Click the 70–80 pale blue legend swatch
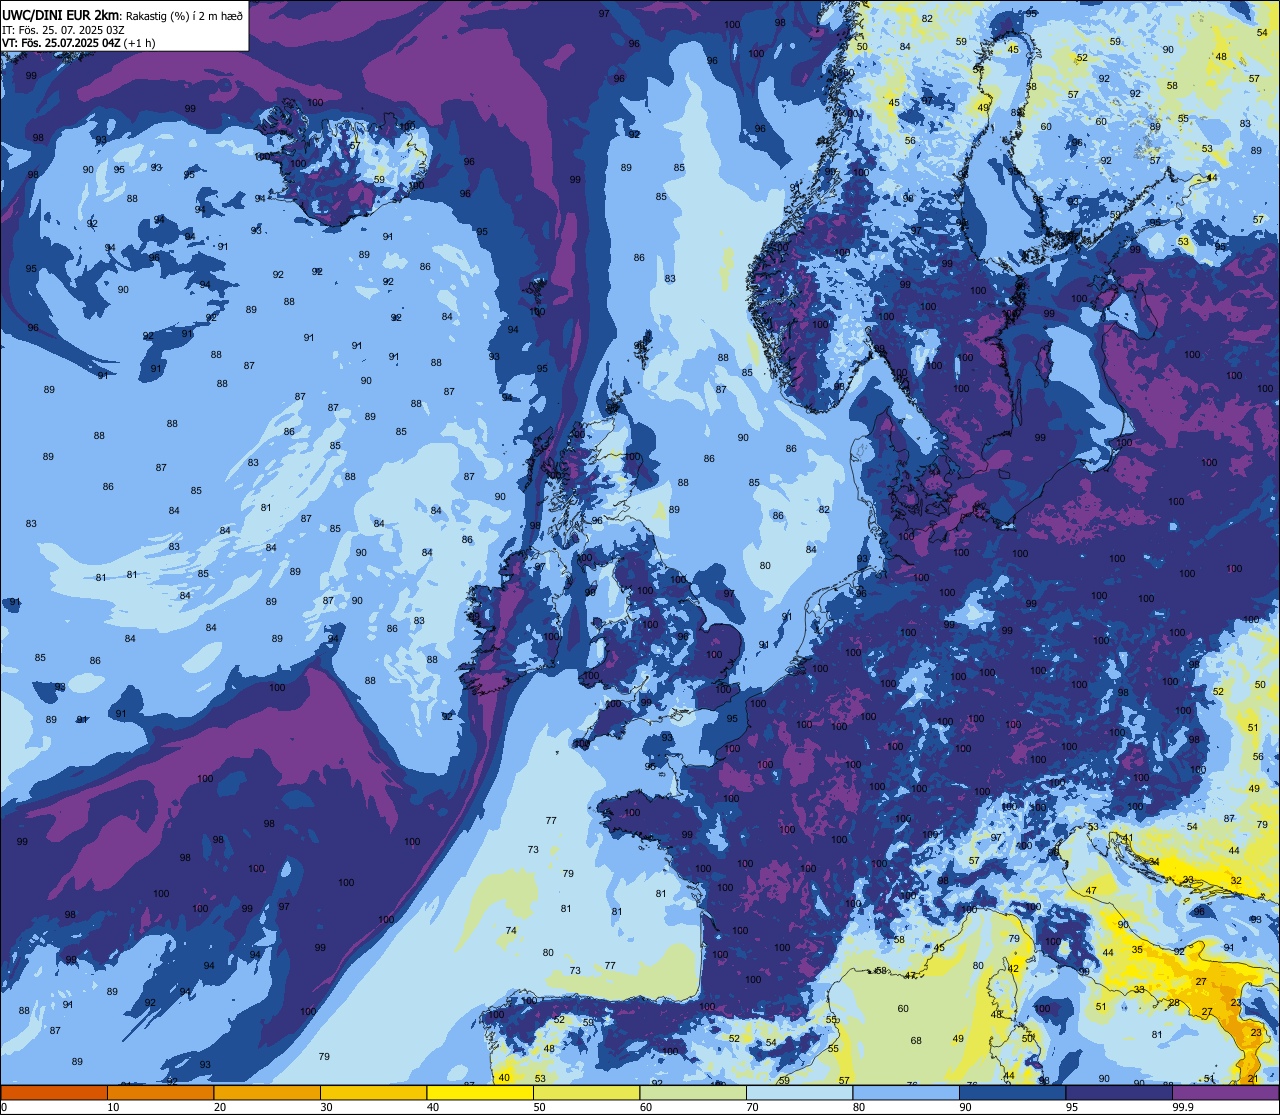 point(799,1092)
